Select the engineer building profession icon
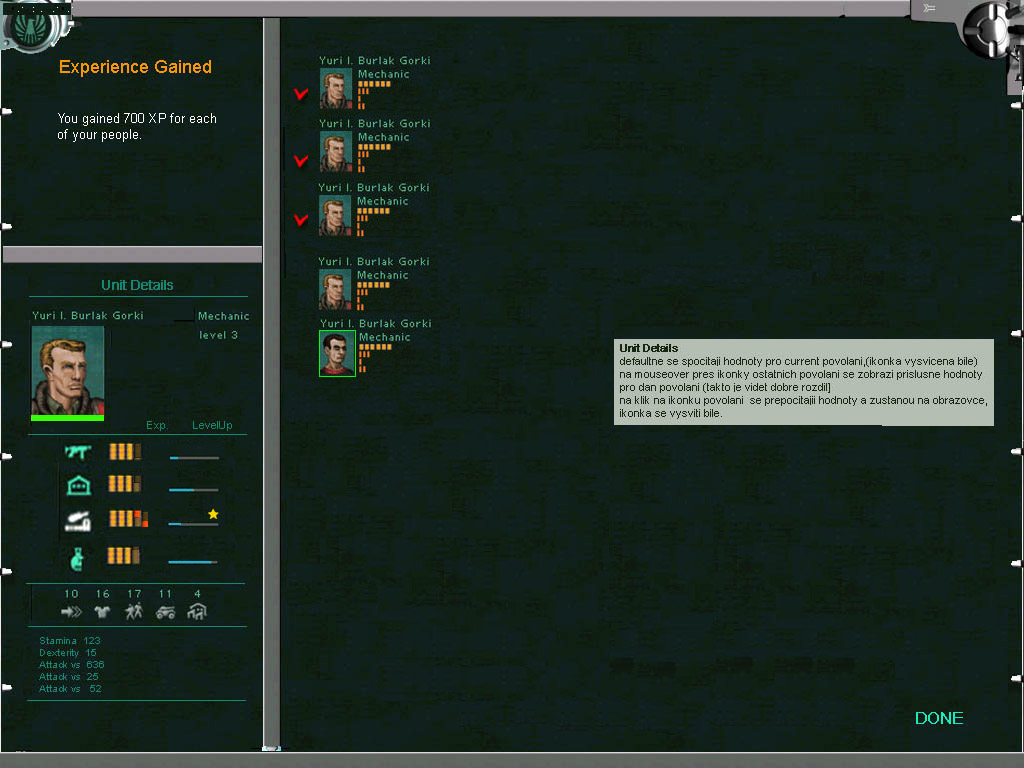 [78, 485]
